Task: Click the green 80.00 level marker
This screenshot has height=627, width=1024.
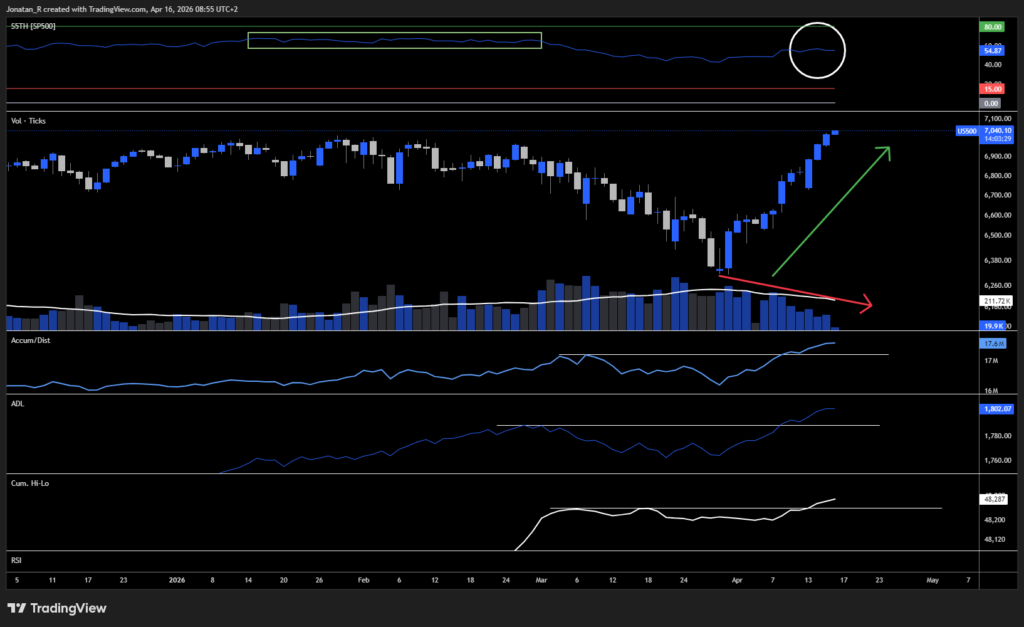Action: click(x=990, y=27)
